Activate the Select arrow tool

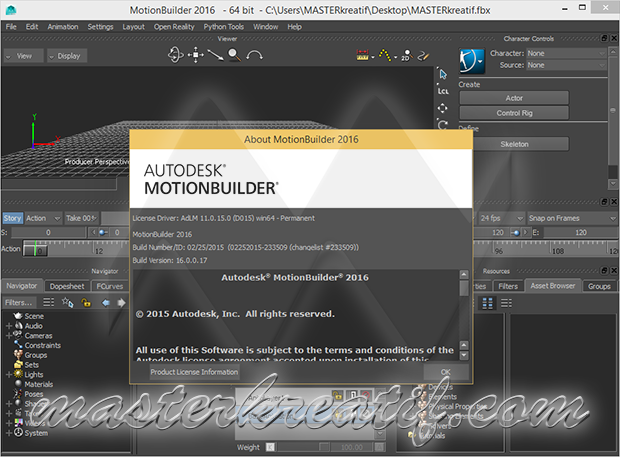coord(443,74)
